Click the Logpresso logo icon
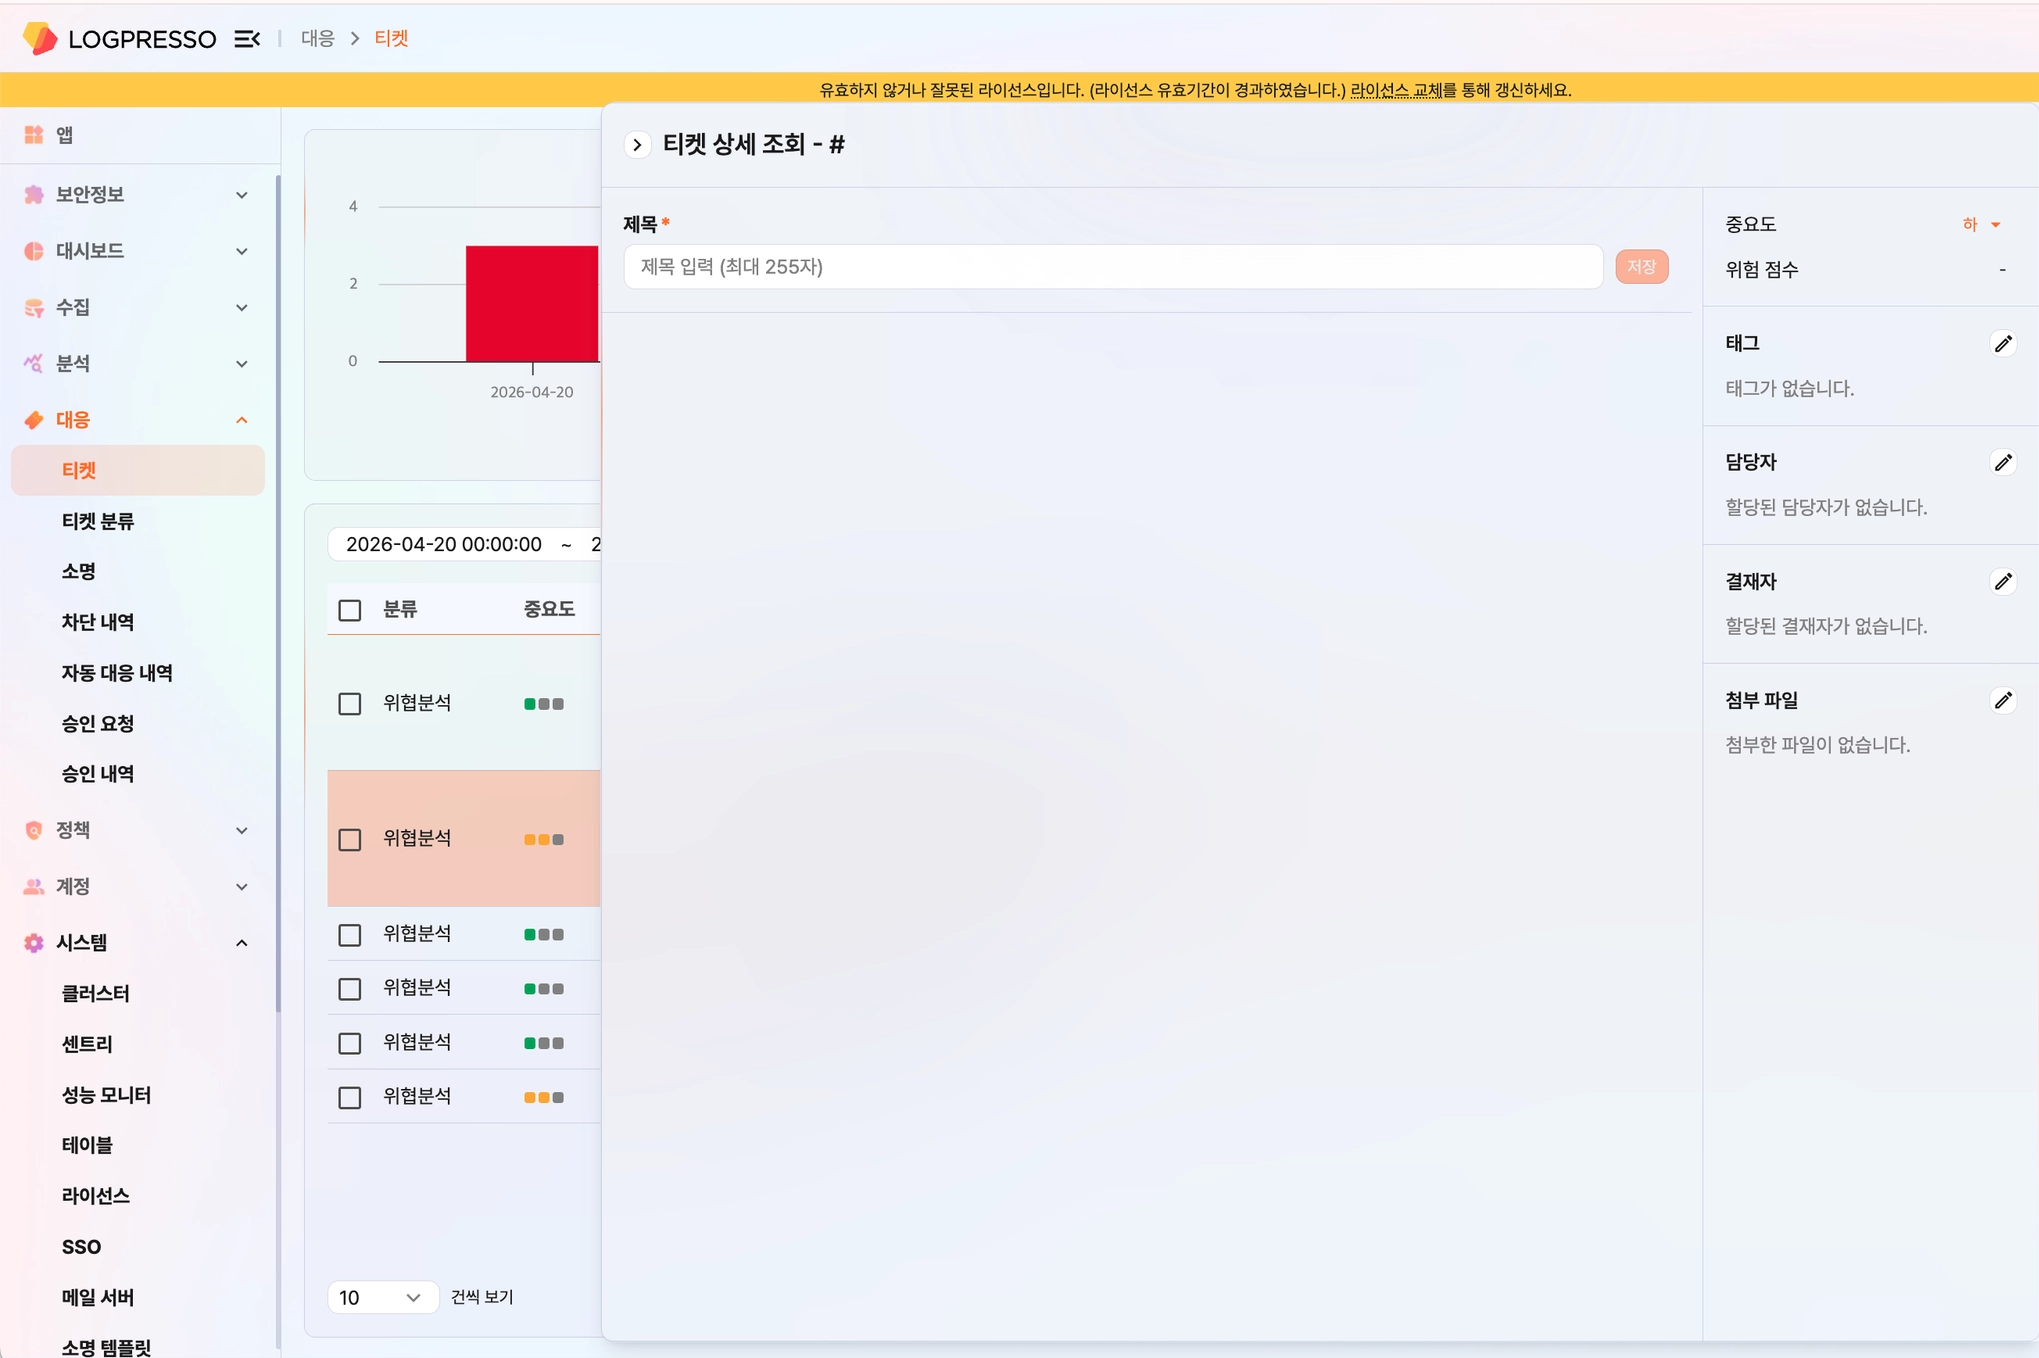The image size is (2039, 1358). (x=40, y=38)
